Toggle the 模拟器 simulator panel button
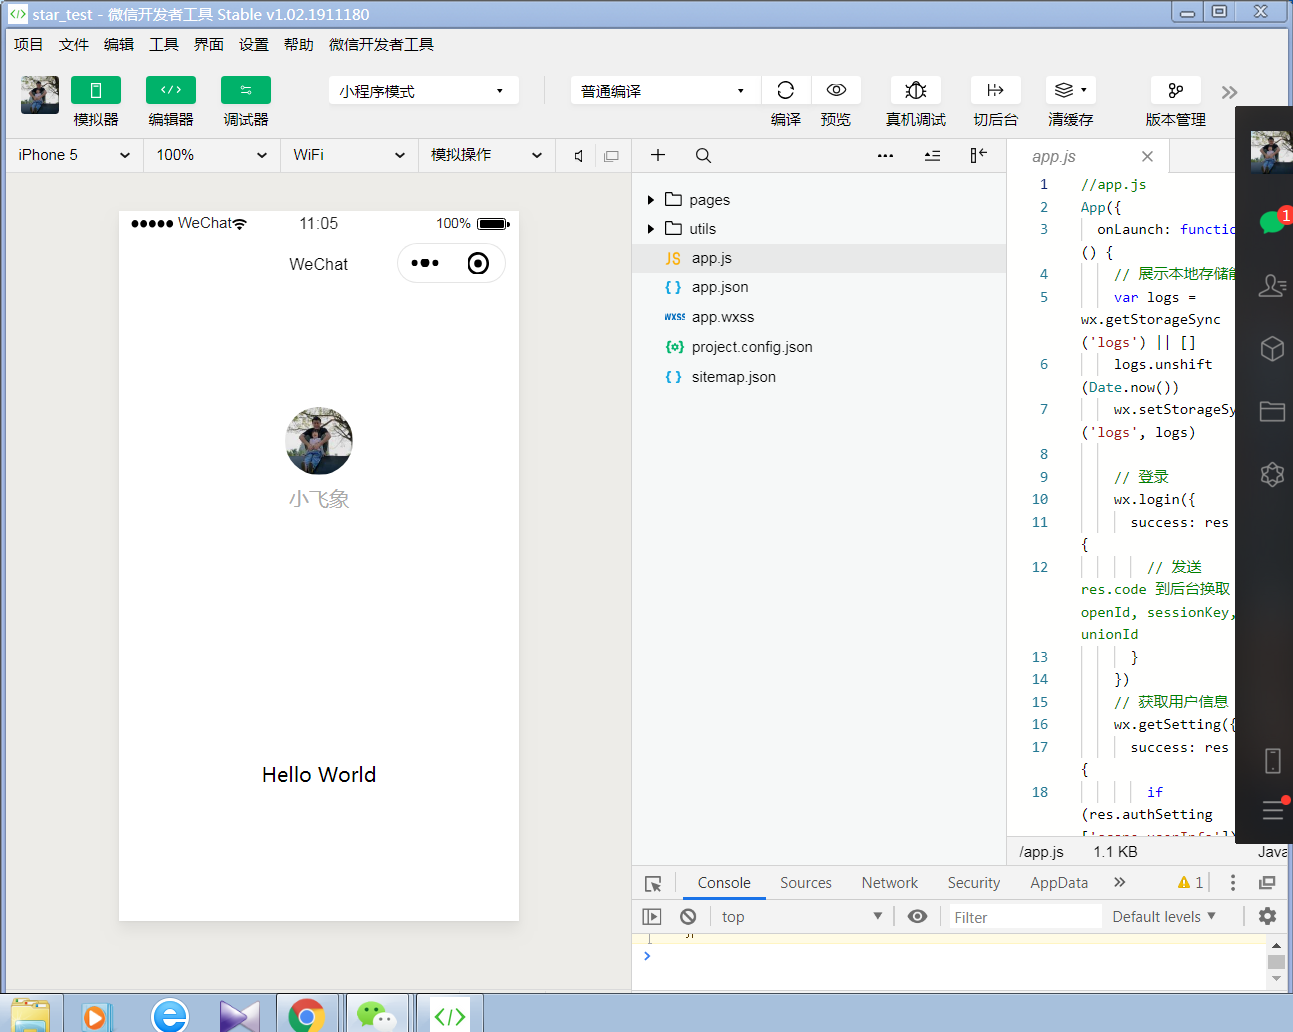 [x=96, y=90]
